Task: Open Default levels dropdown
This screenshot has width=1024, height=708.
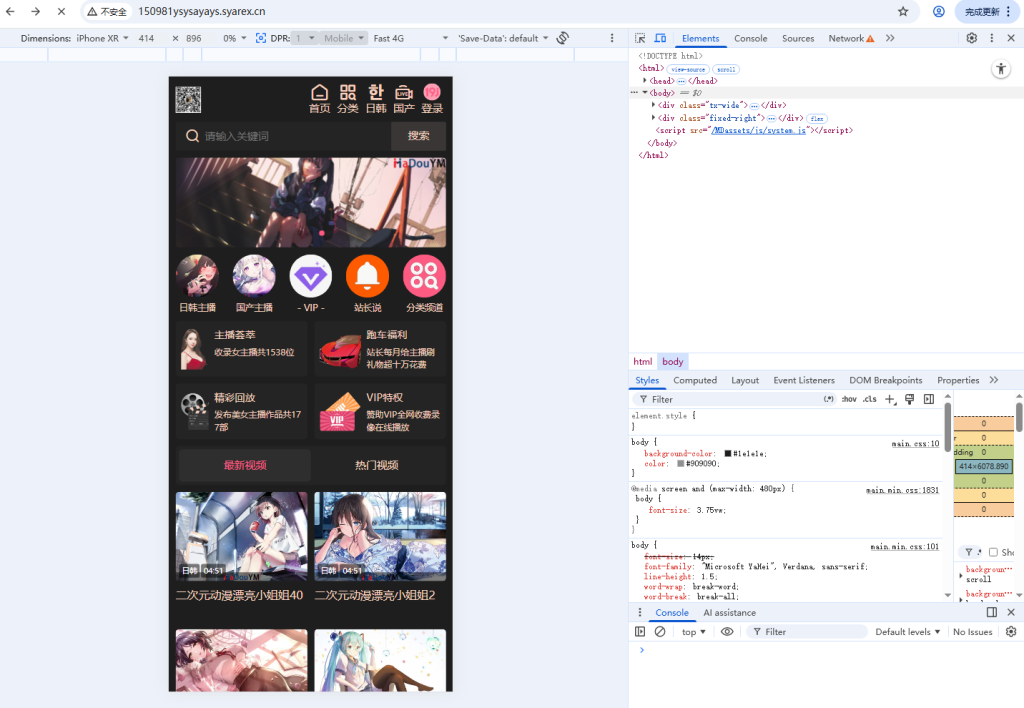Action: point(908,632)
